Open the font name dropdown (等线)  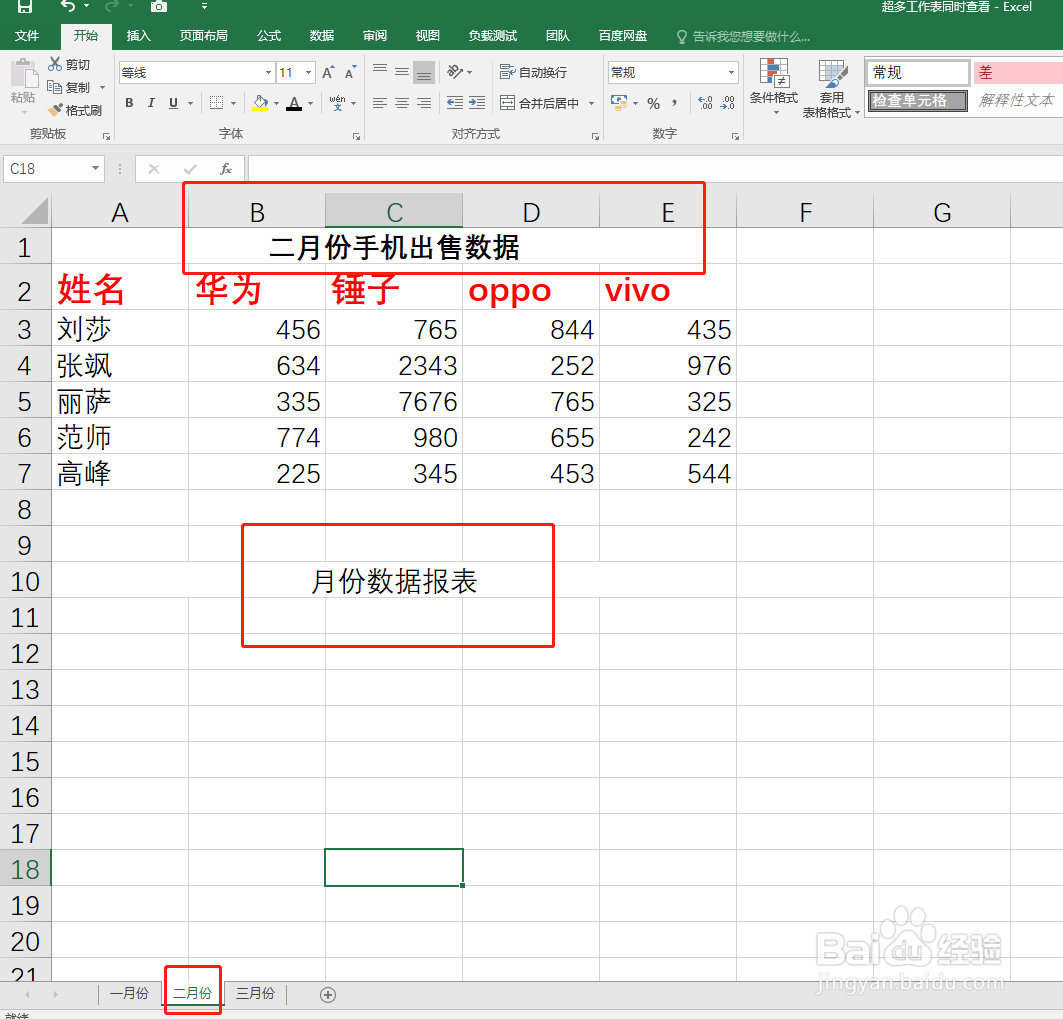point(268,73)
